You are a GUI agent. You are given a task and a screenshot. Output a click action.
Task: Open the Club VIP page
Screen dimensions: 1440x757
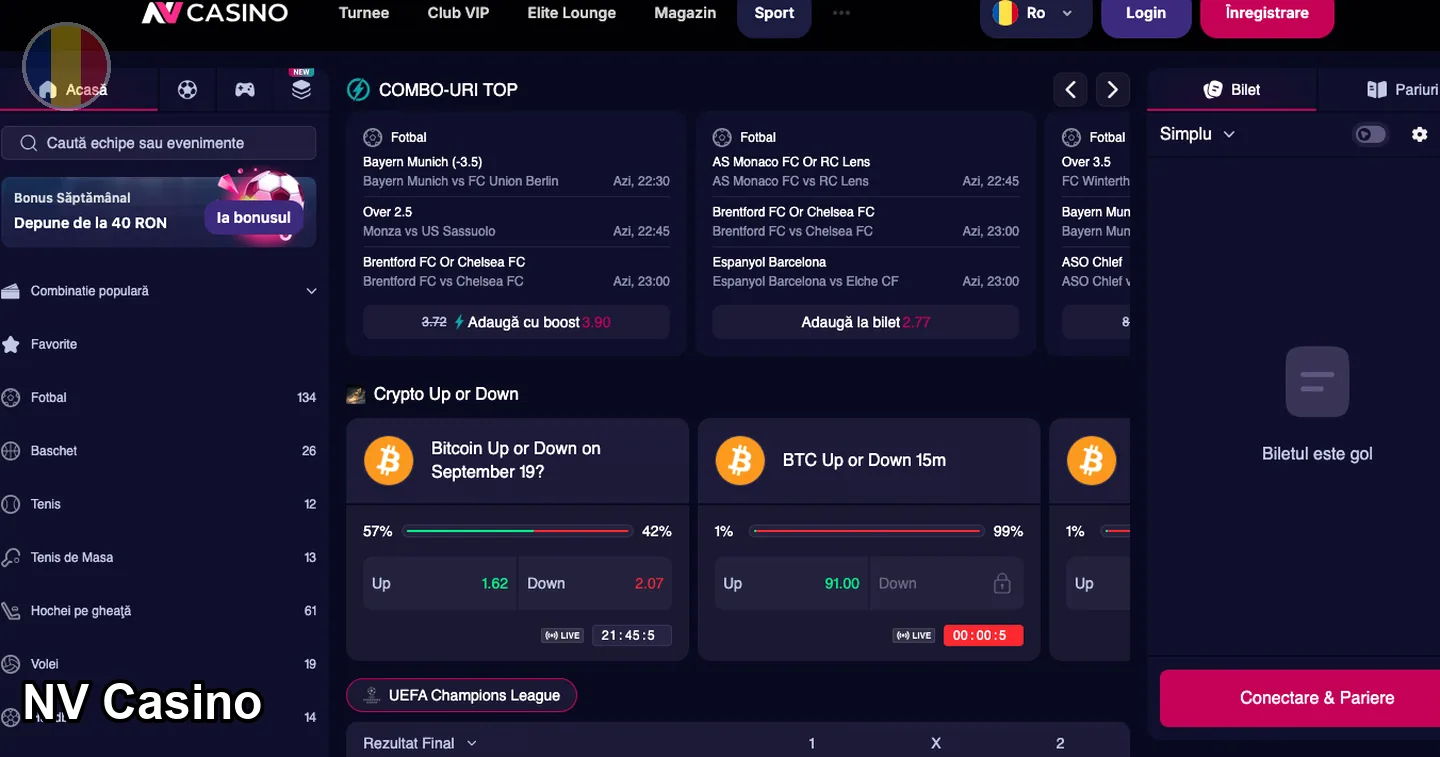(x=458, y=13)
